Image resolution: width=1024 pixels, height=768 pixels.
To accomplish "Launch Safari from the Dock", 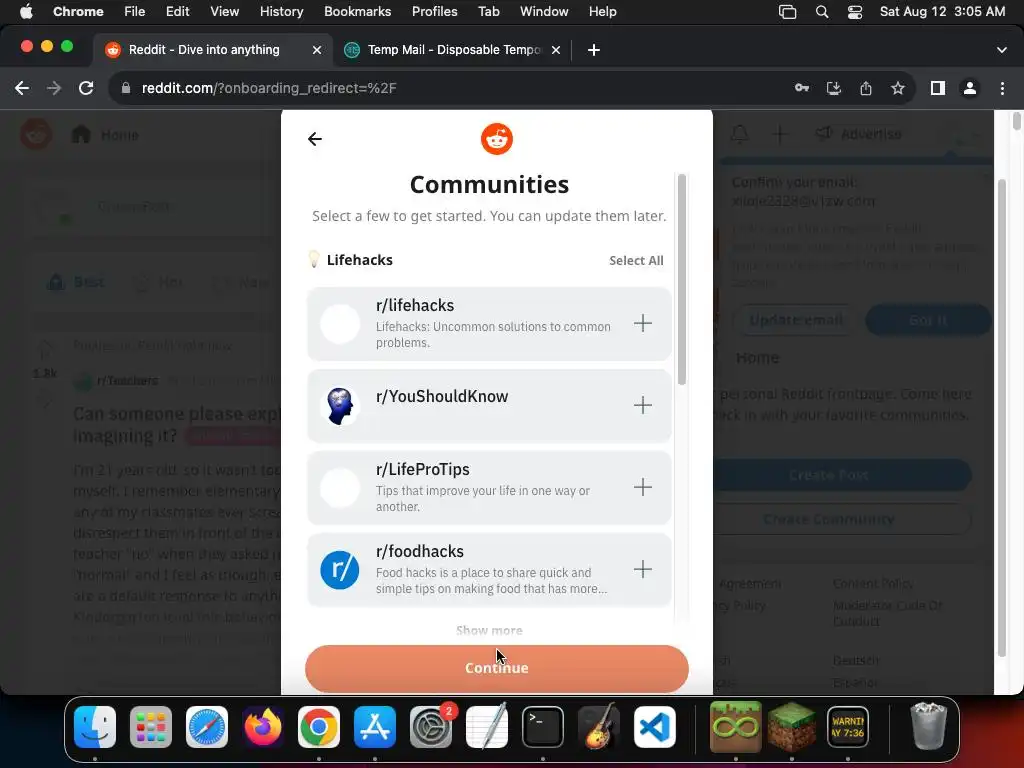I will tap(207, 727).
